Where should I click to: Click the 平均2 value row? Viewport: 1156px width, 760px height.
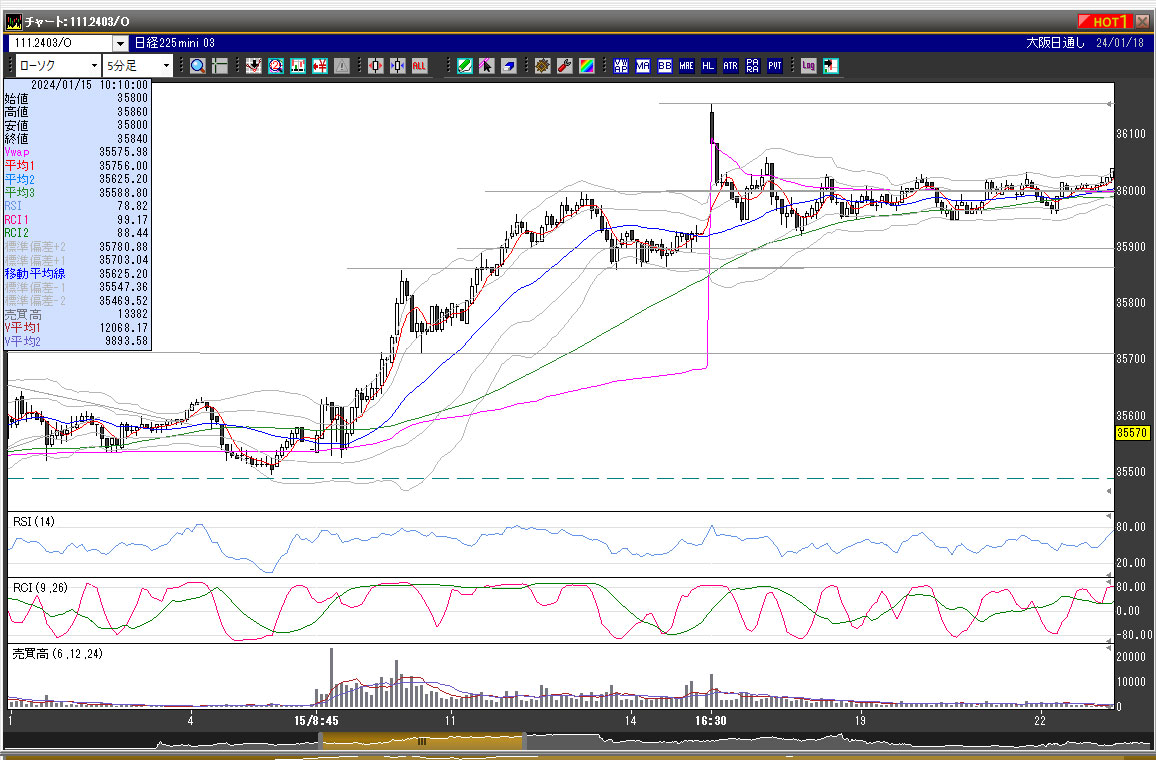coord(77,179)
